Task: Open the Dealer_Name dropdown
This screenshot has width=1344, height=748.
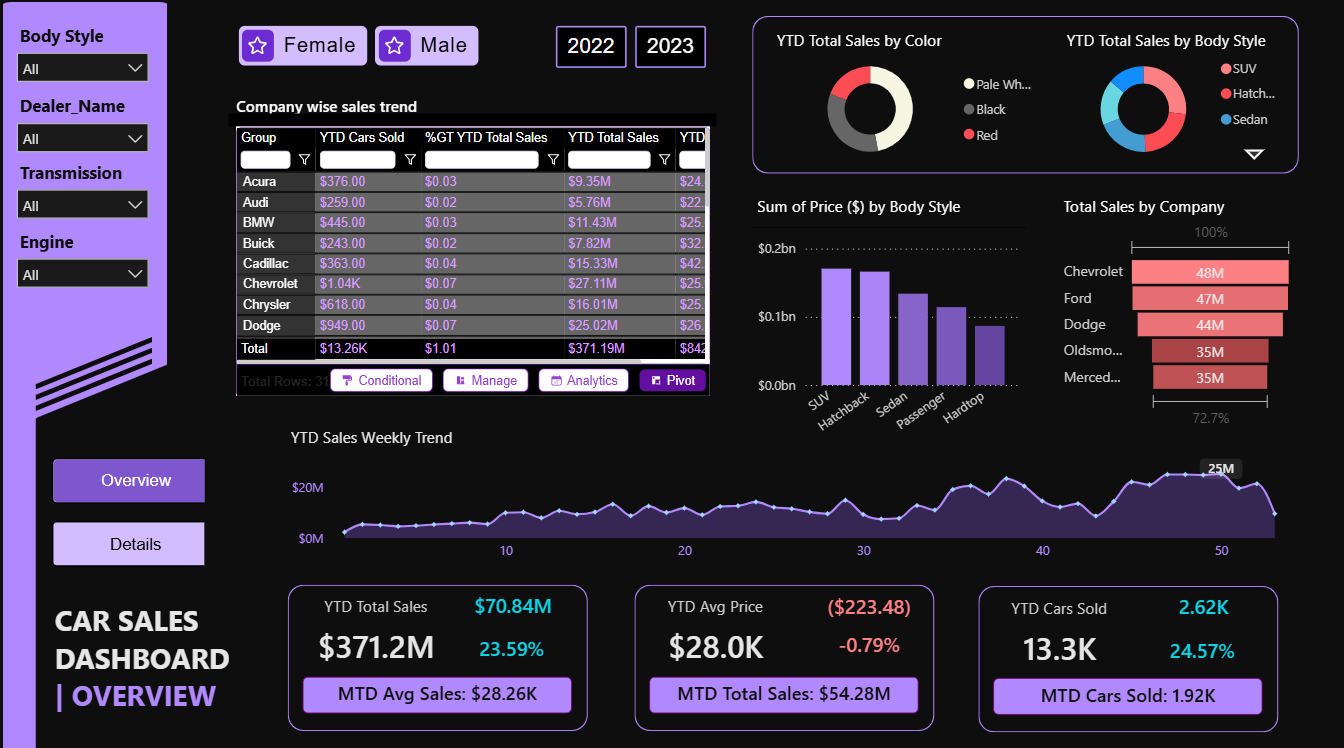Action: pyautogui.click(x=83, y=138)
